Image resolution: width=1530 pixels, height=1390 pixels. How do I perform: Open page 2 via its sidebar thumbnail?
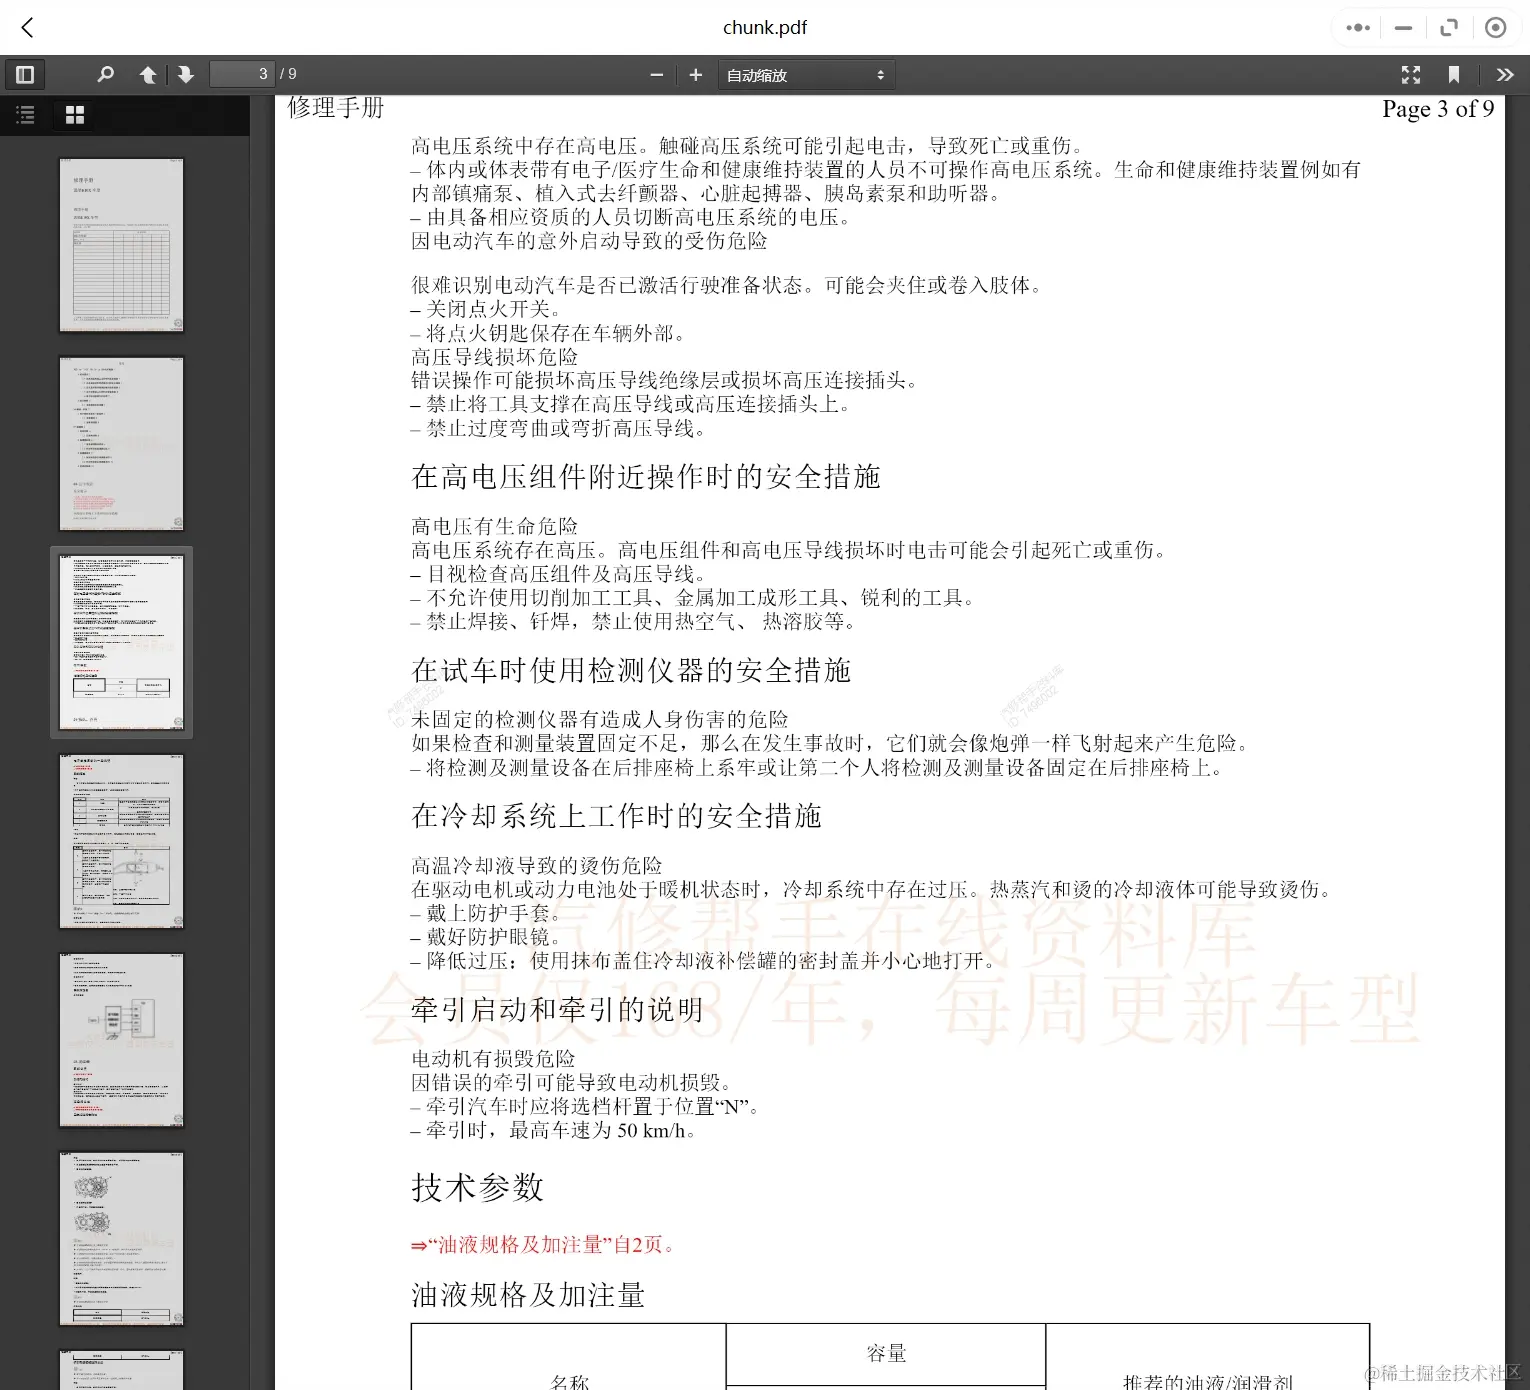point(122,442)
